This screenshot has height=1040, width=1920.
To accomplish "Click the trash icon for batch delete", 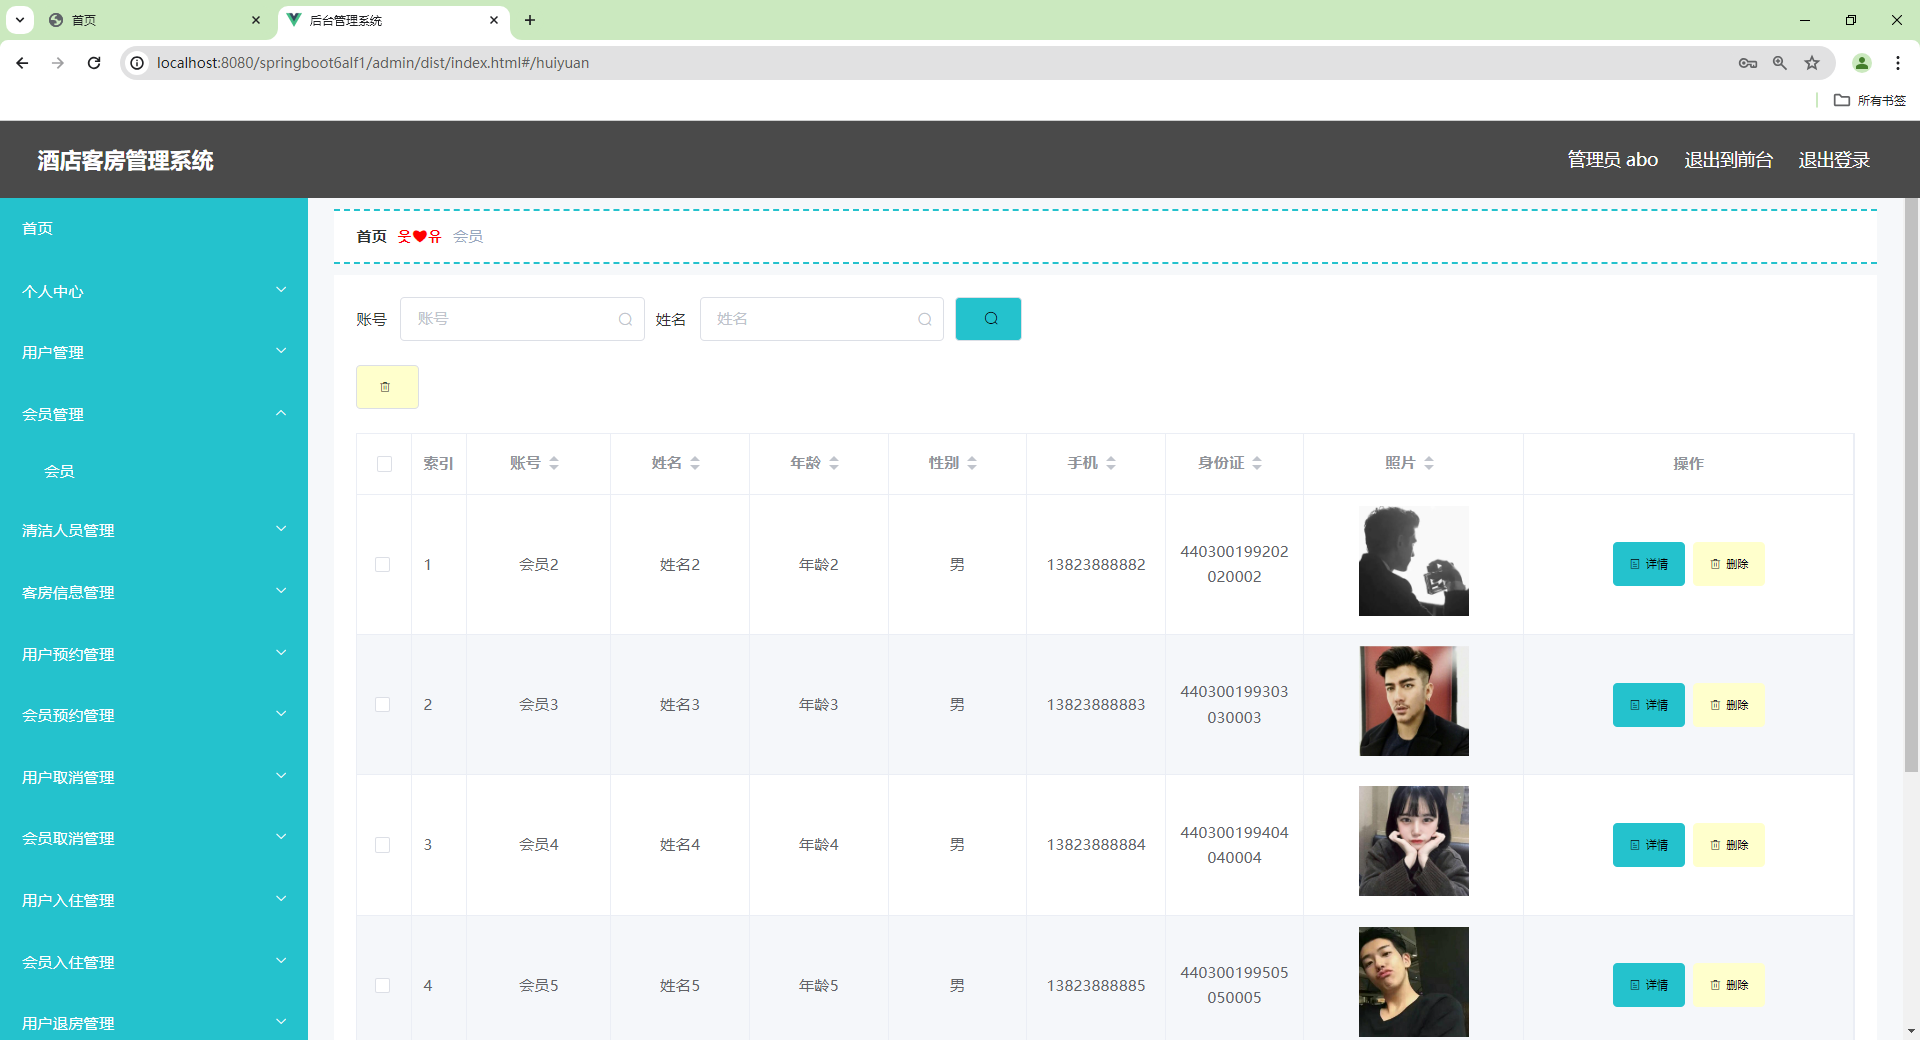I will tap(386, 387).
